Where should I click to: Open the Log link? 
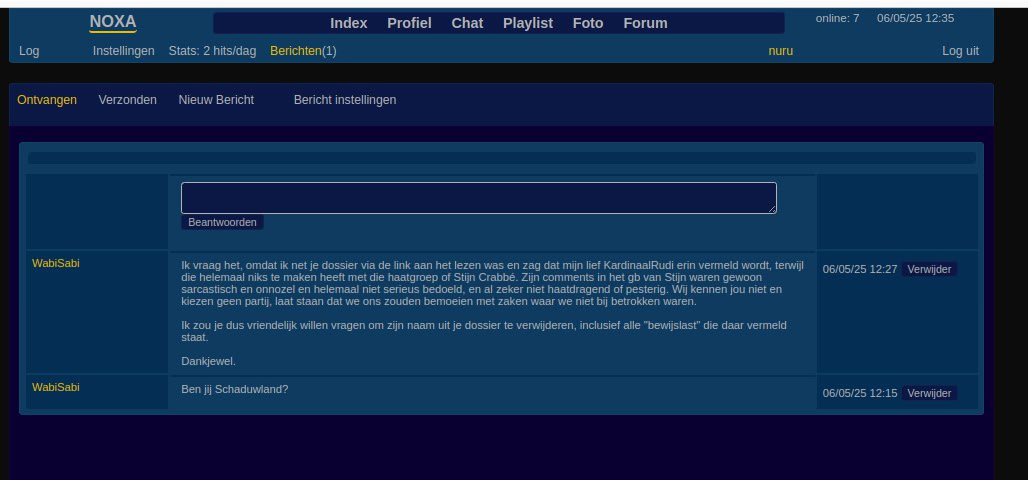pyautogui.click(x=29, y=50)
